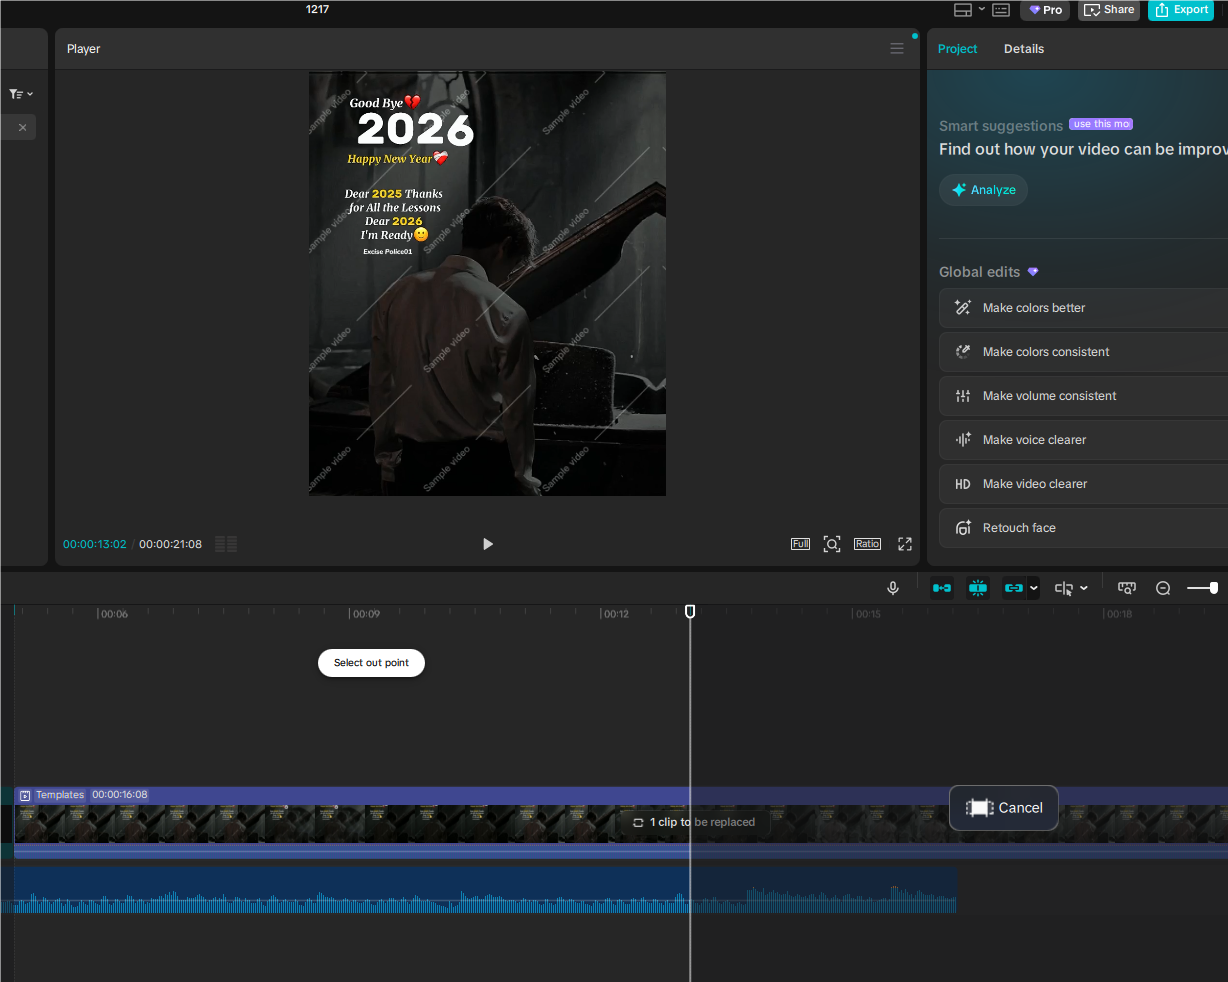1228x982 pixels.
Task: Open the clip splitting tool
Action: tap(1064, 588)
